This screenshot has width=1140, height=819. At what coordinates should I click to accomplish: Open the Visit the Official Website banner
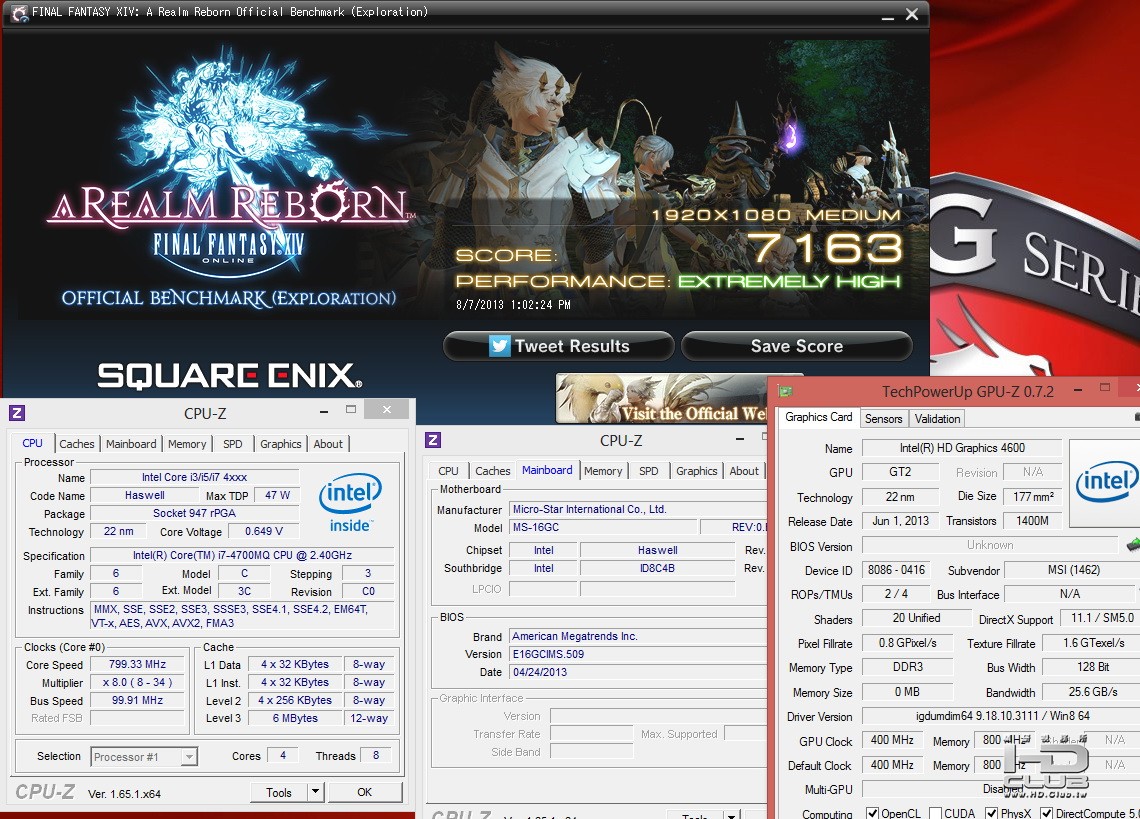pos(662,399)
